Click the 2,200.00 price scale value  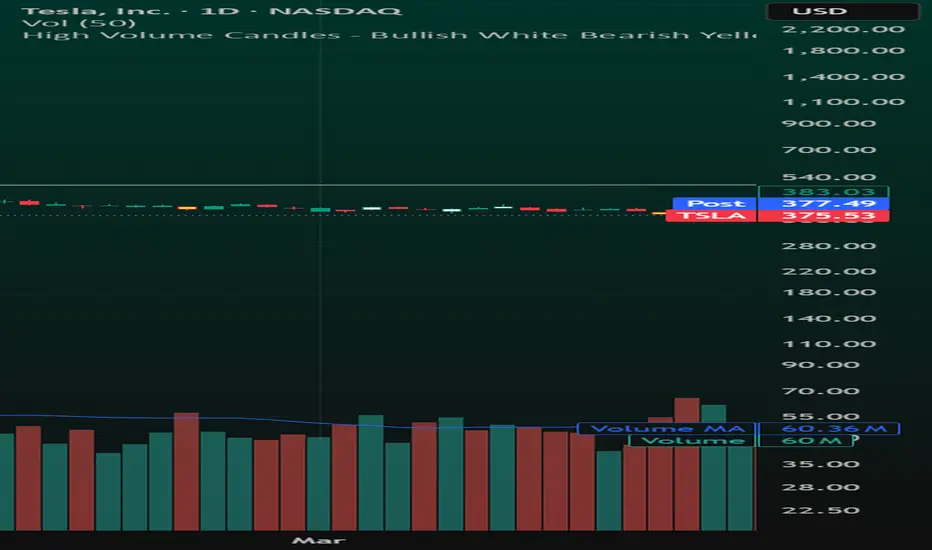click(x=843, y=29)
